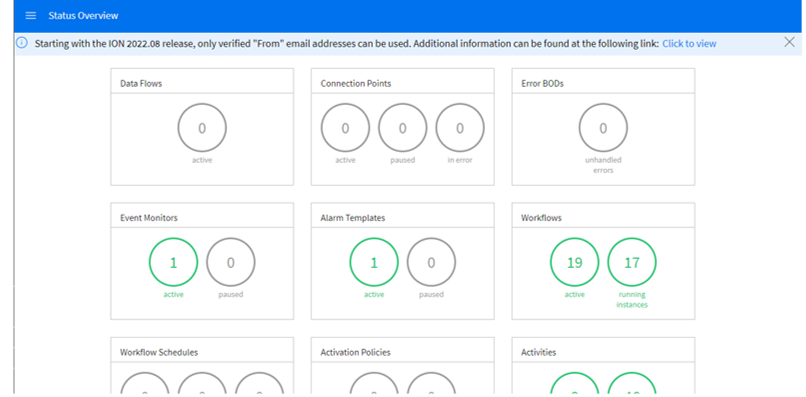Click the Event Monitors active count circle
Image resolution: width=806 pixels, height=397 pixels.
(x=173, y=262)
